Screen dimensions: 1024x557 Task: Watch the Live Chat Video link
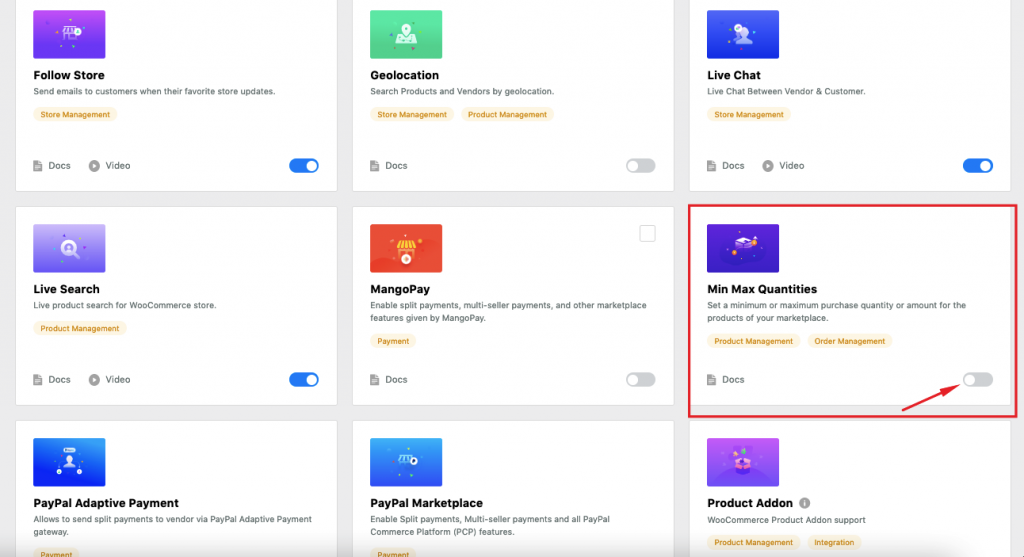(x=792, y=166)
